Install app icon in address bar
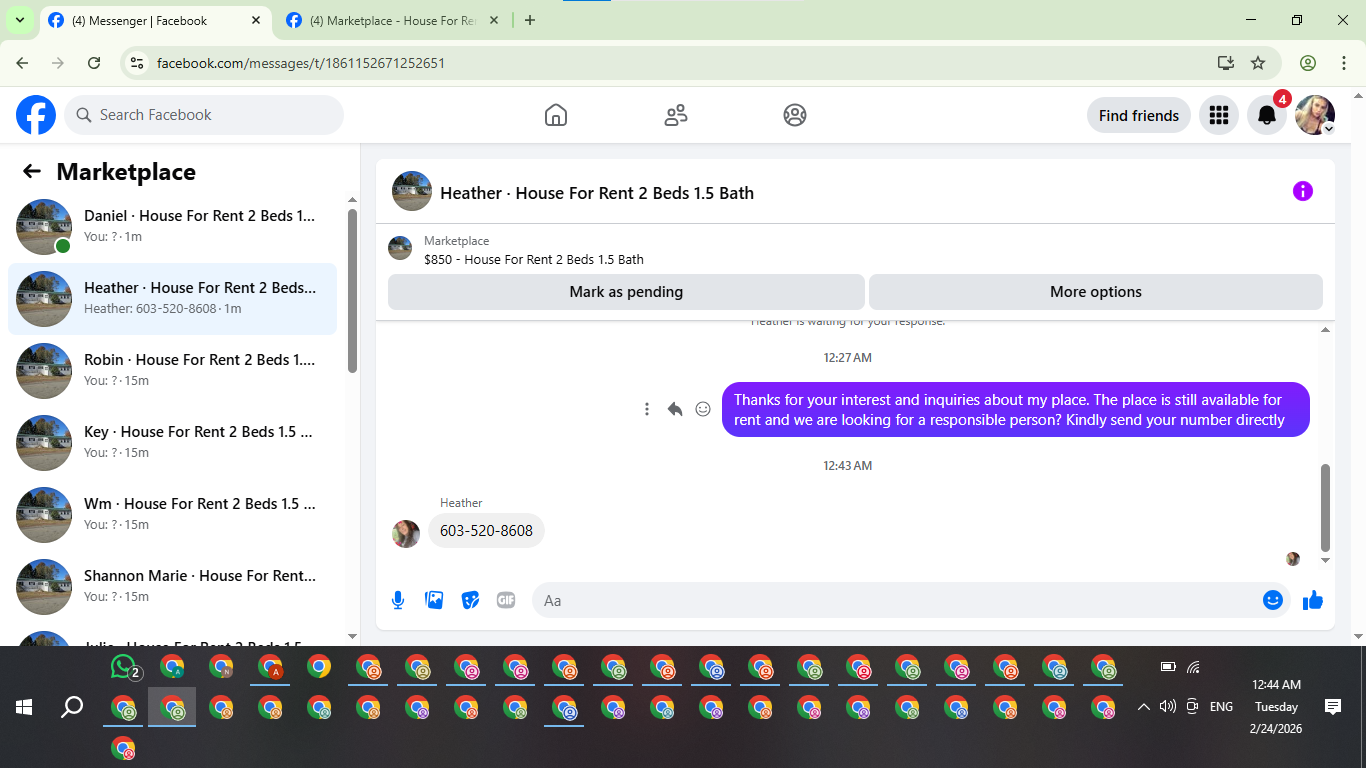This screenshot has width=1366, height=768. pyautogui.click(x=1226, y=63)
